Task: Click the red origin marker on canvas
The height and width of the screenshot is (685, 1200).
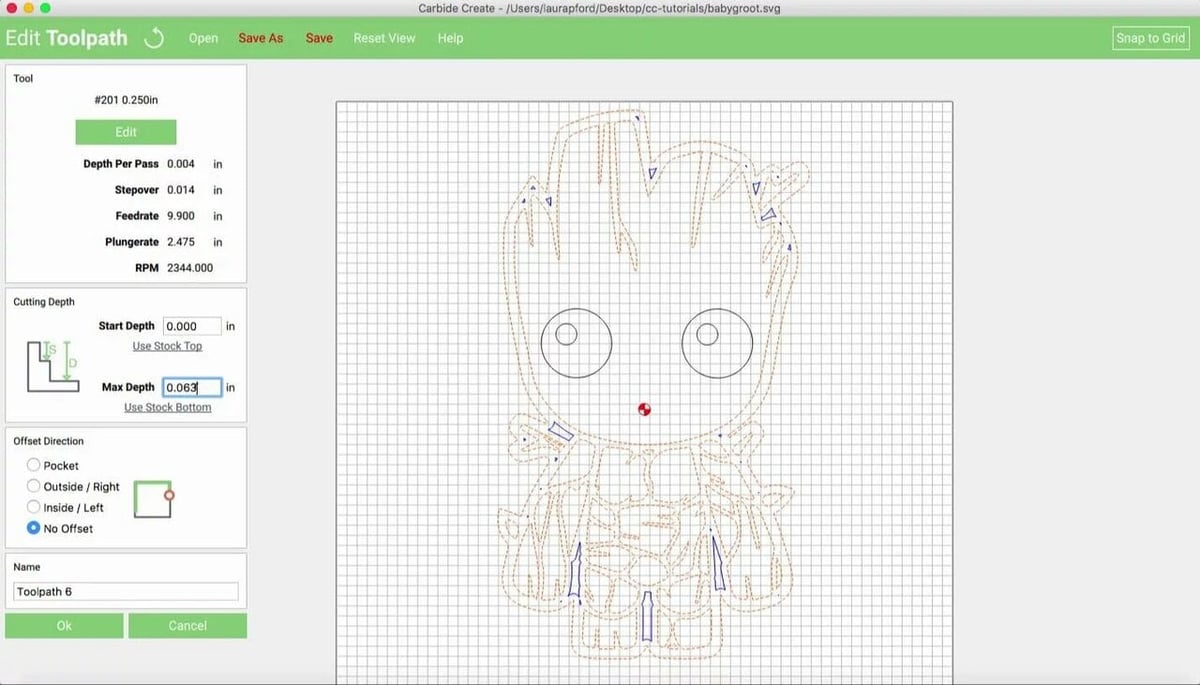Action: [x=645, y=408]
